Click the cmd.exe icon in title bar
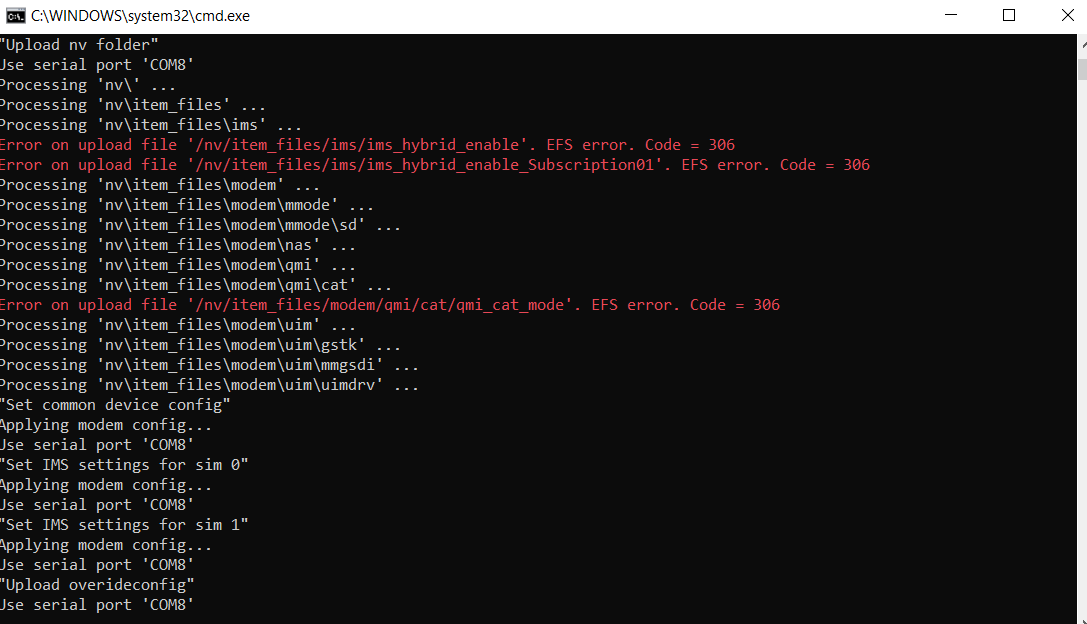This screenshot has width=1087, height=624. 15,16
